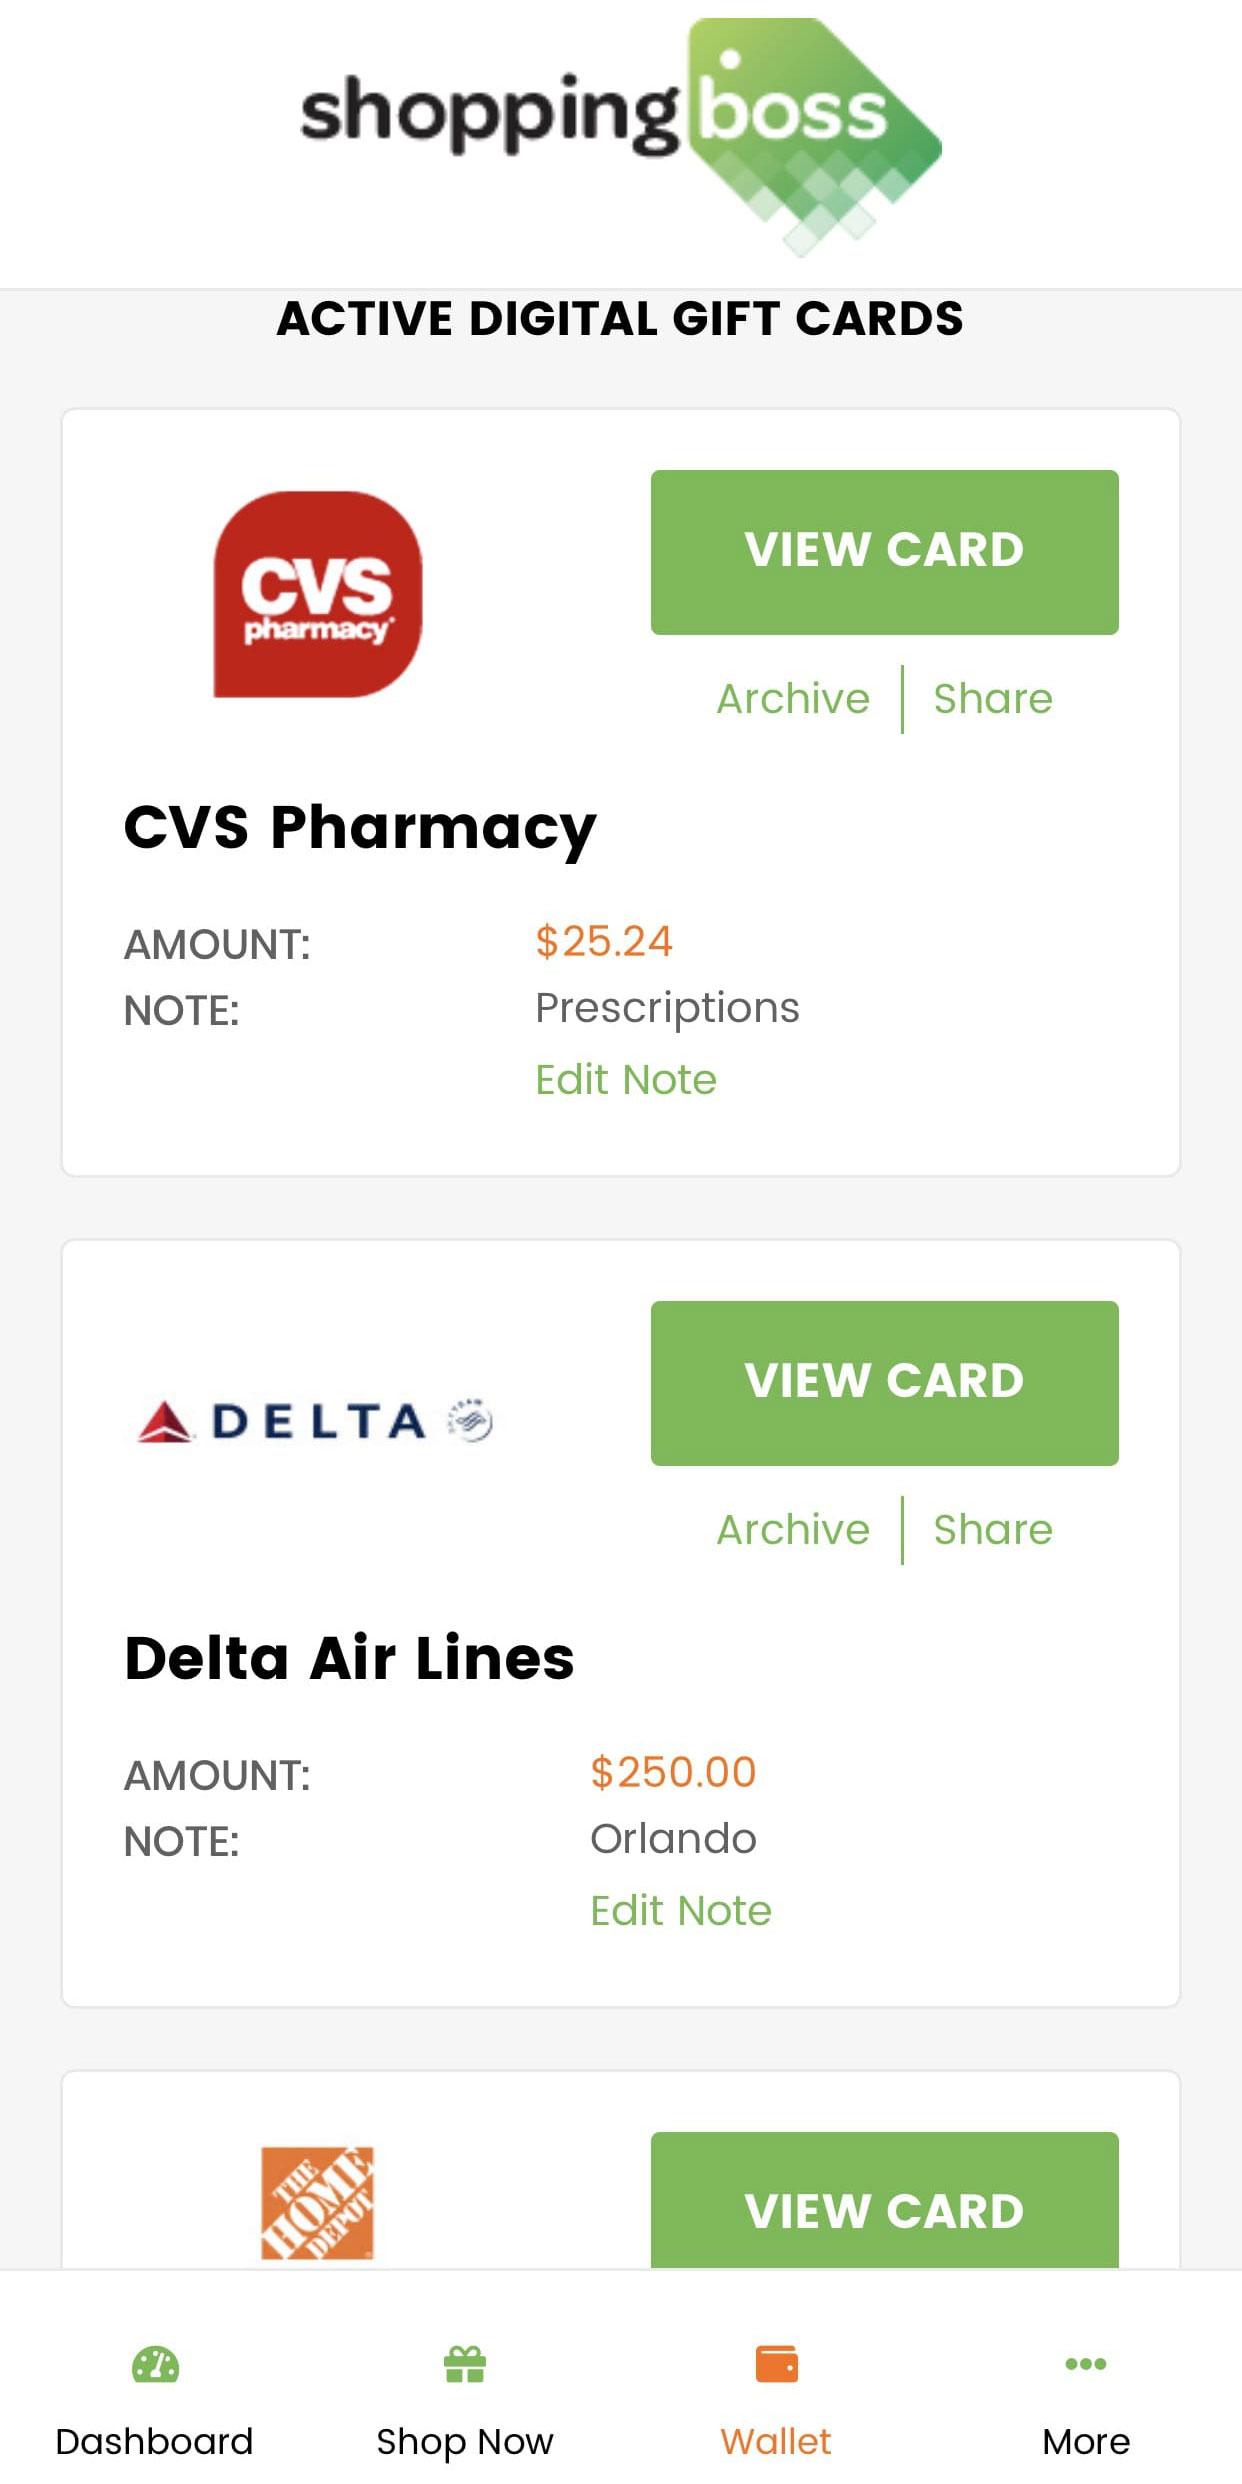Image resolution: width=1242 pixels, height=2484 pixels.
Task: Archive the Delta Air Lines card
Action: (793, 1530)
